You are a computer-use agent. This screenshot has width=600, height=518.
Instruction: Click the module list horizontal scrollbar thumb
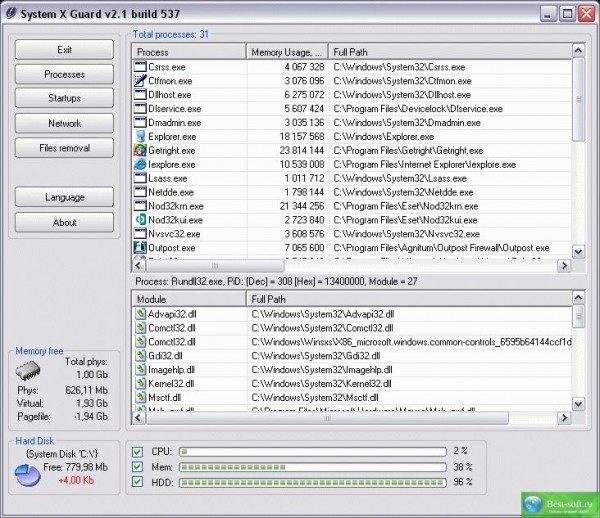[x=327, y=418]
